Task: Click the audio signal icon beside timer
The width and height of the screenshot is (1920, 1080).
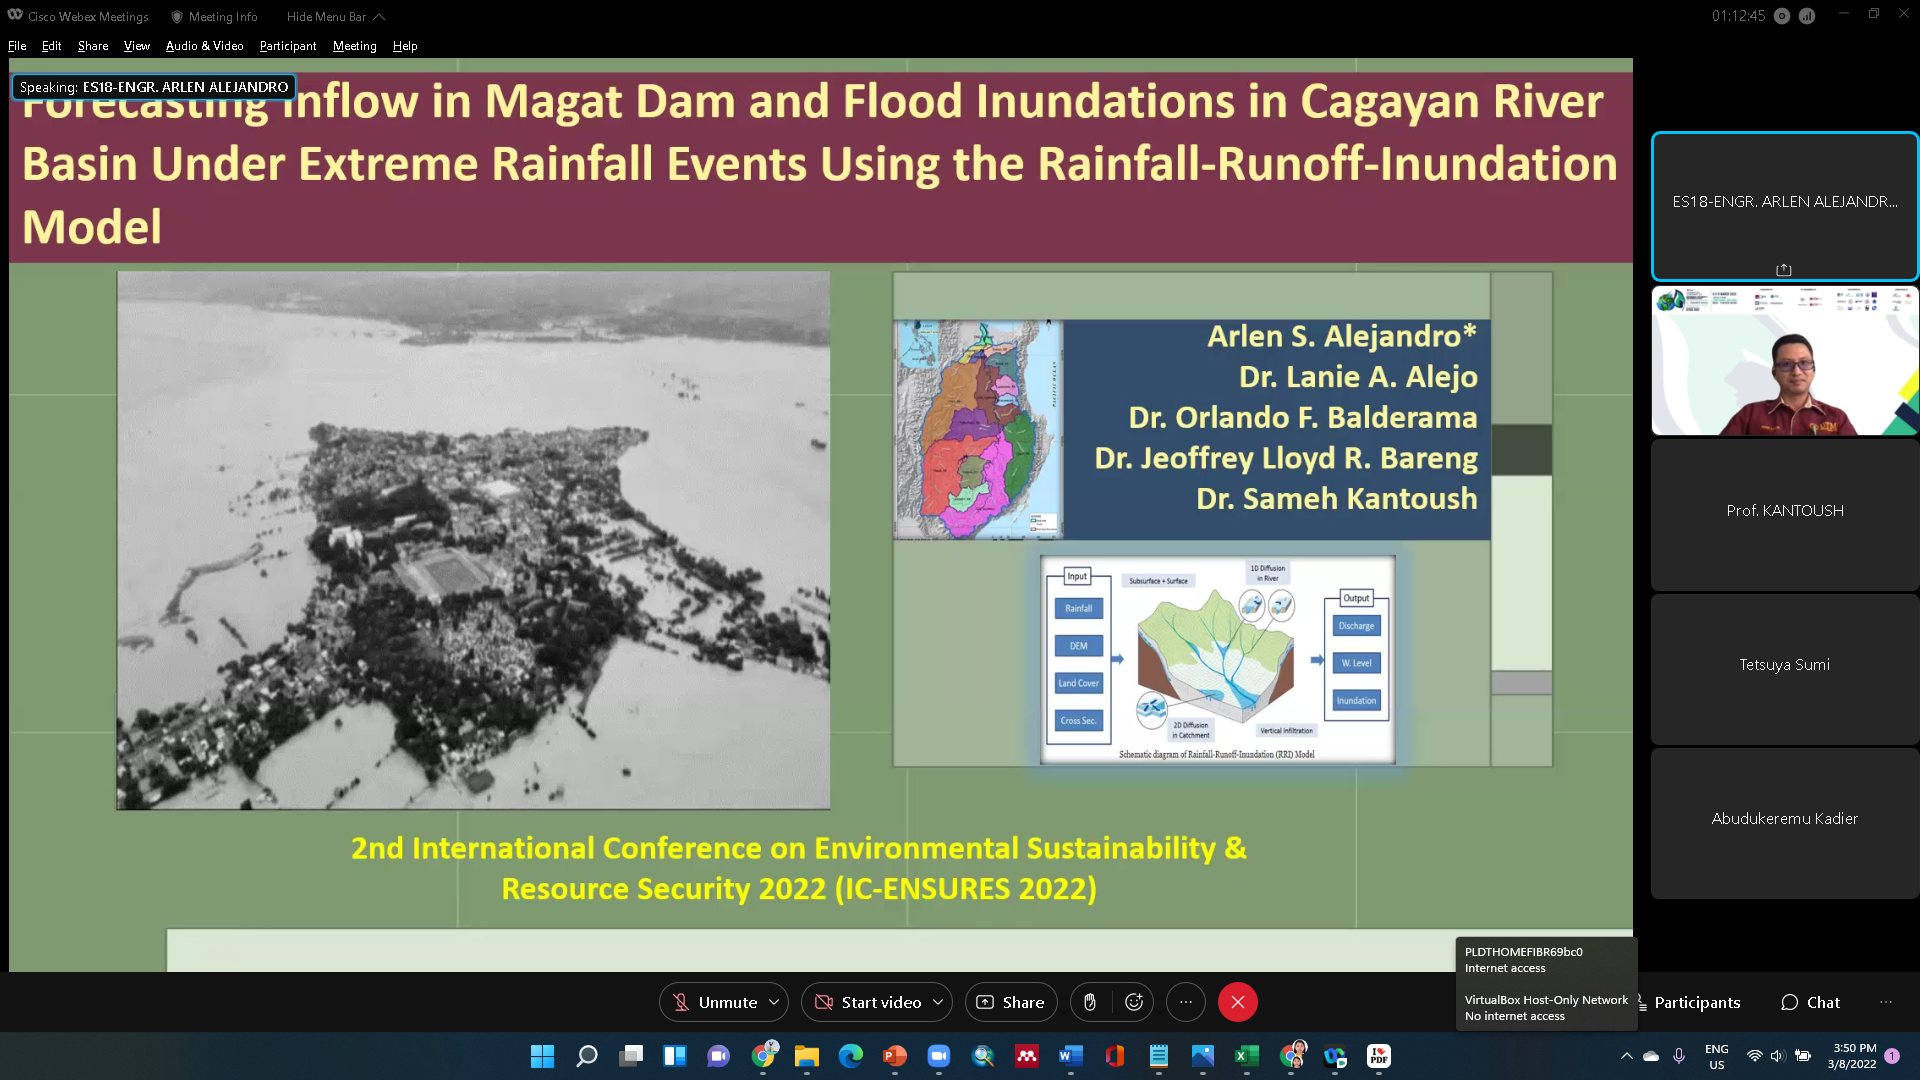Action: [x=1807, y=16]
